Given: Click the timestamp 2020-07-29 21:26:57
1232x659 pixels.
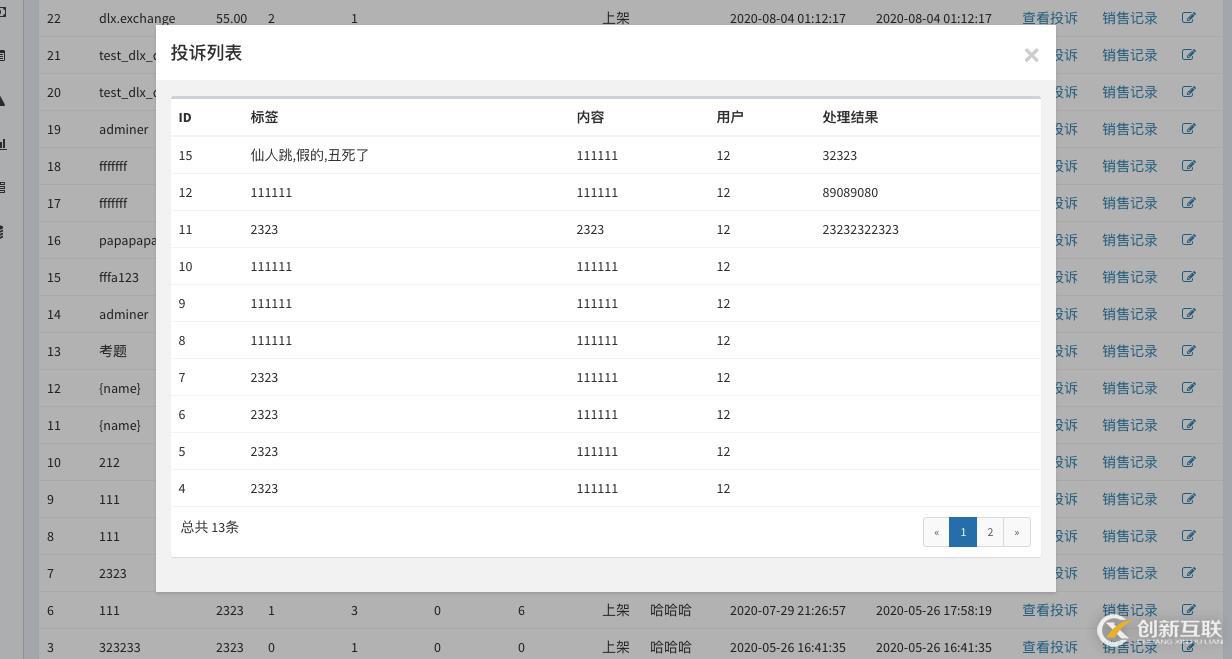Looking at the screenshot, I should tap(788, 610).
